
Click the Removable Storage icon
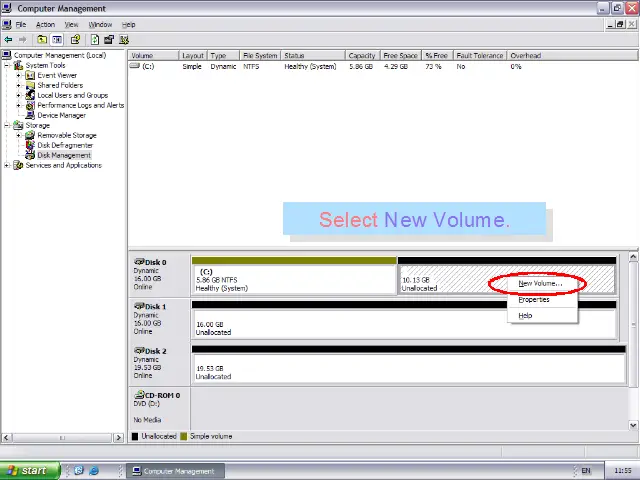30,135
